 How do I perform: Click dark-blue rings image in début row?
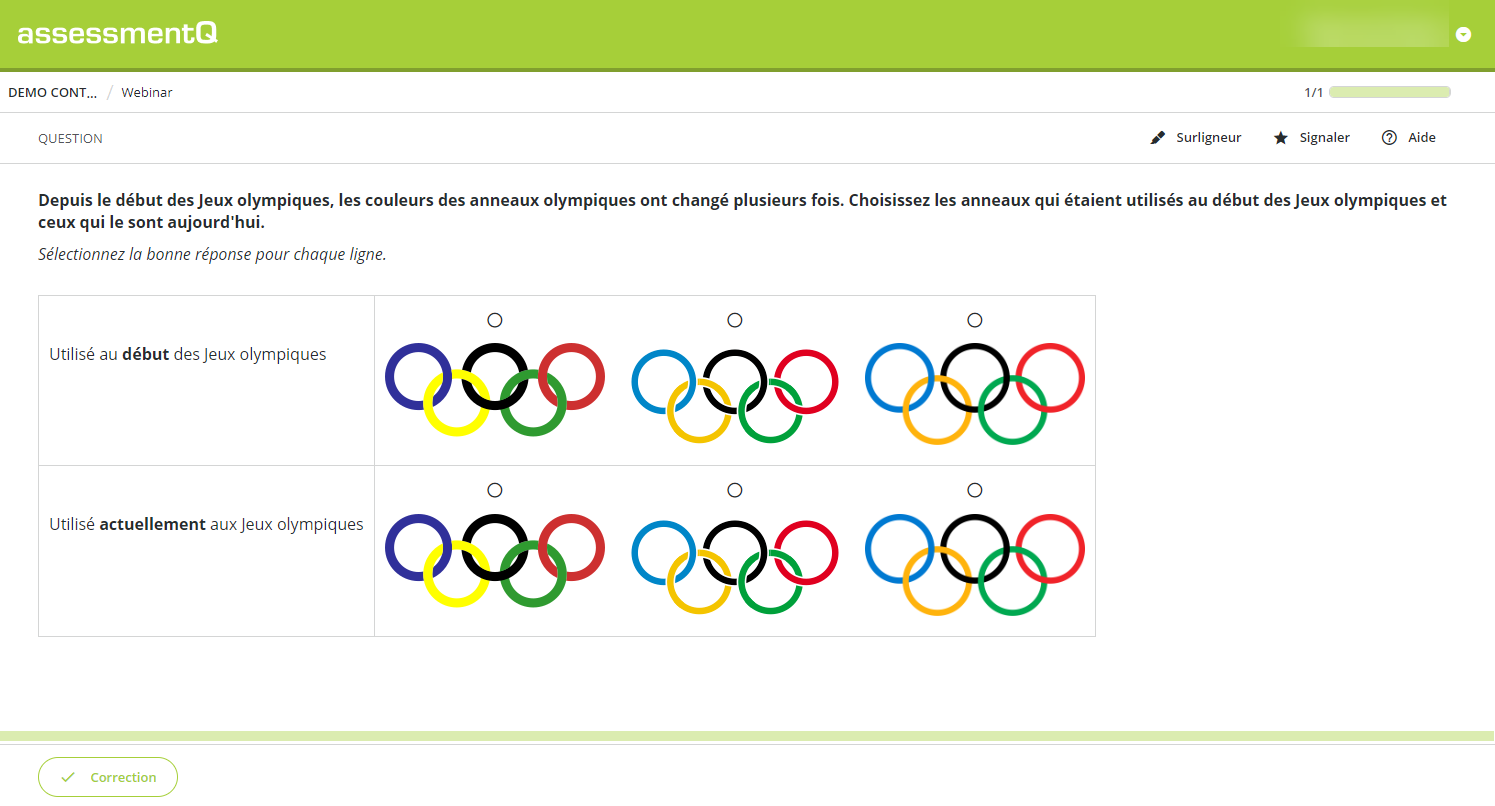(495, 389)
